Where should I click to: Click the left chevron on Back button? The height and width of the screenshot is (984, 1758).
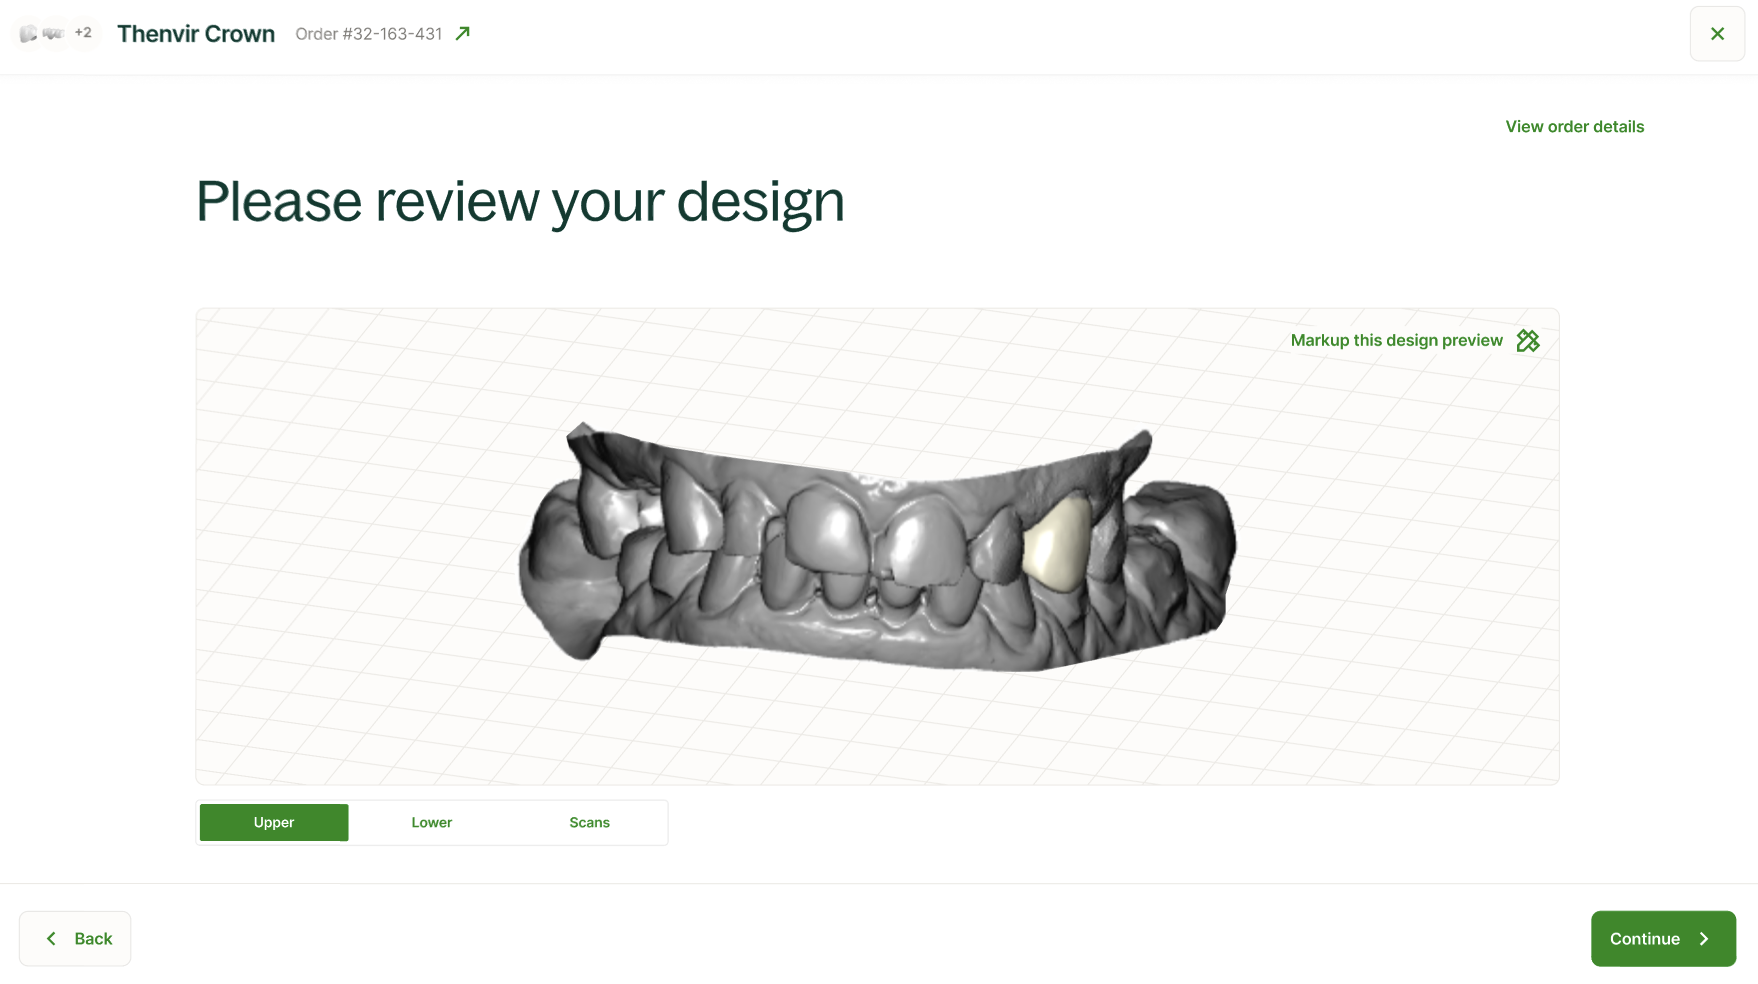pos(51,939)
